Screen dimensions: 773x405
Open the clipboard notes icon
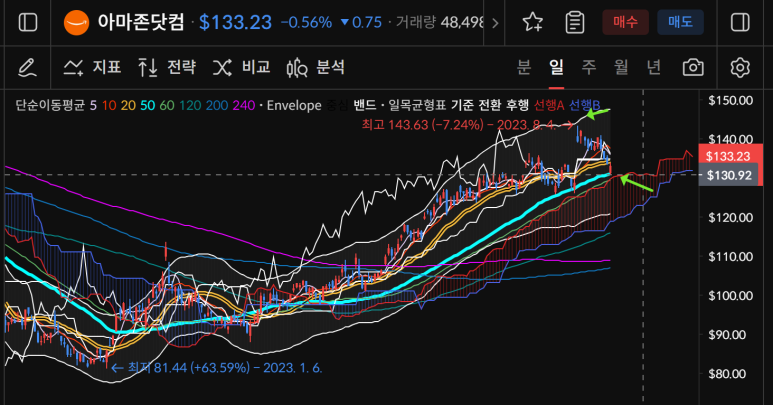(x=575, y=22)
